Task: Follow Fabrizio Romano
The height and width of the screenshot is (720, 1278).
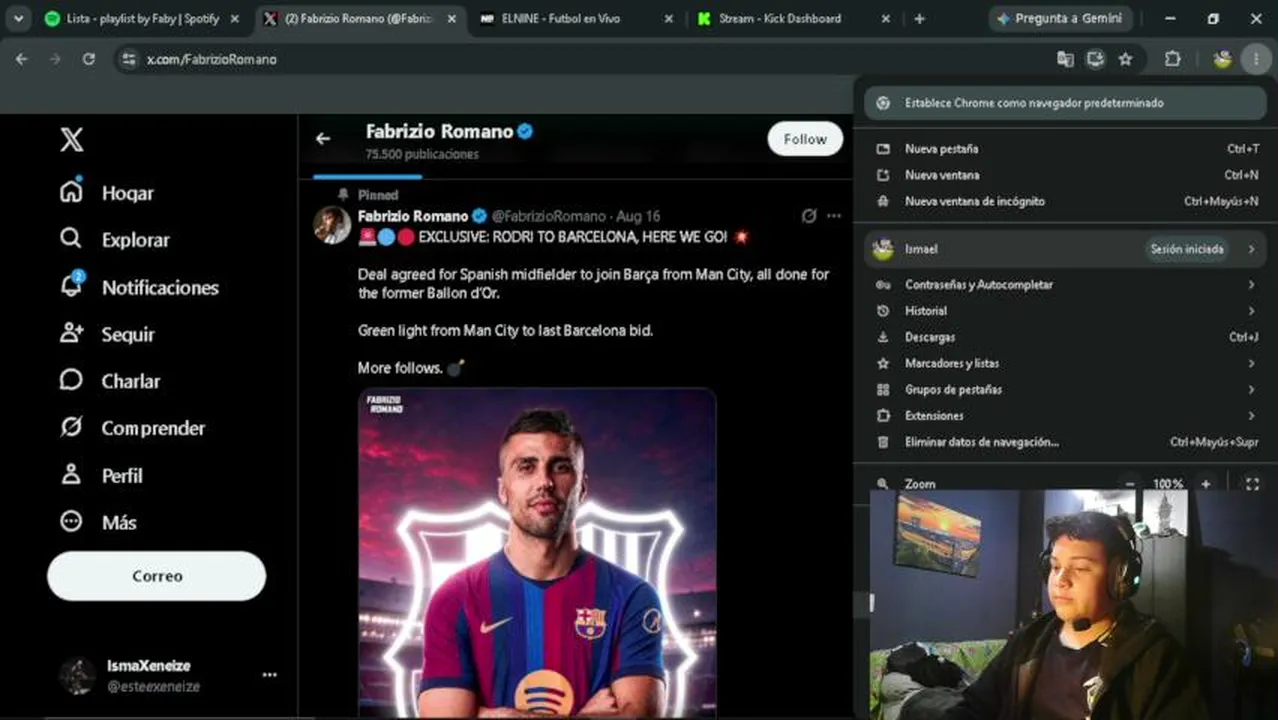Action: click(805, 139)
